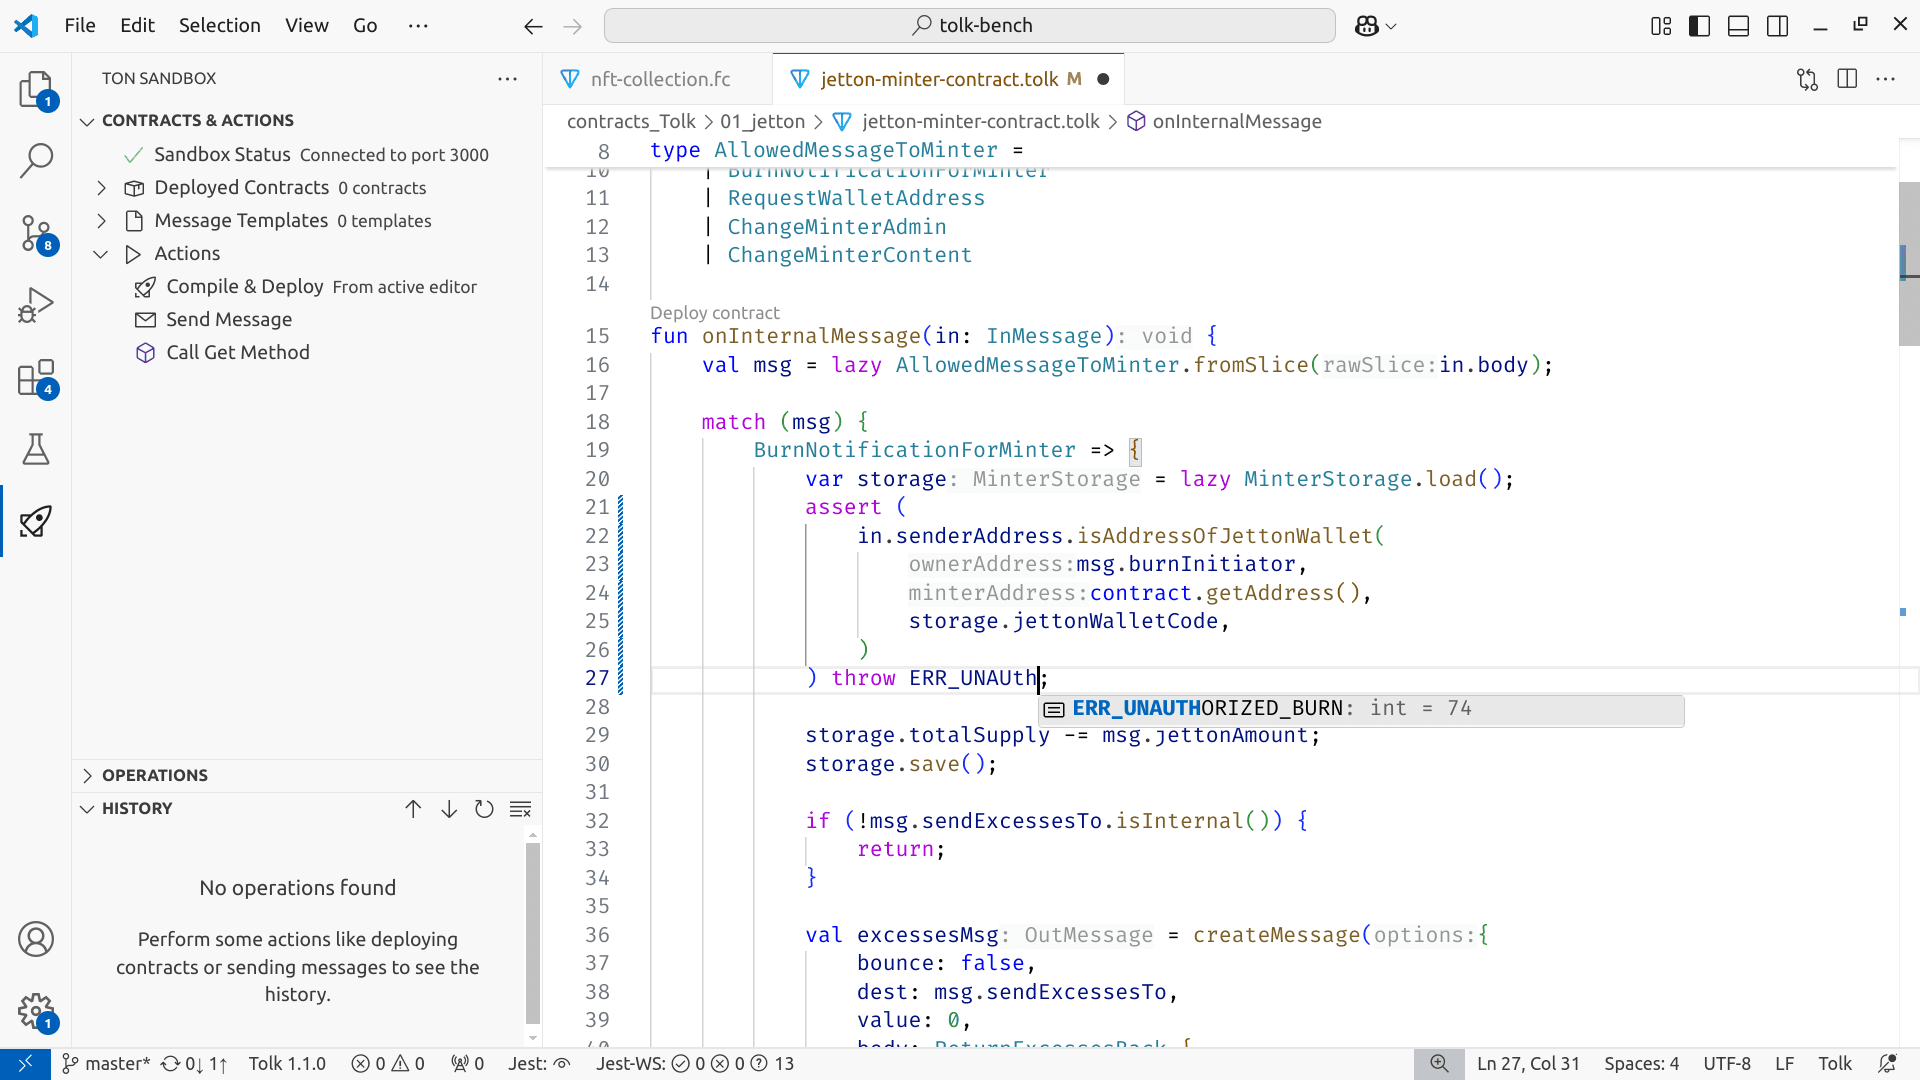Viewport: 1920px width, 1080px height.
Task: Toggle the primary side bar
Action: (1700, 26)
